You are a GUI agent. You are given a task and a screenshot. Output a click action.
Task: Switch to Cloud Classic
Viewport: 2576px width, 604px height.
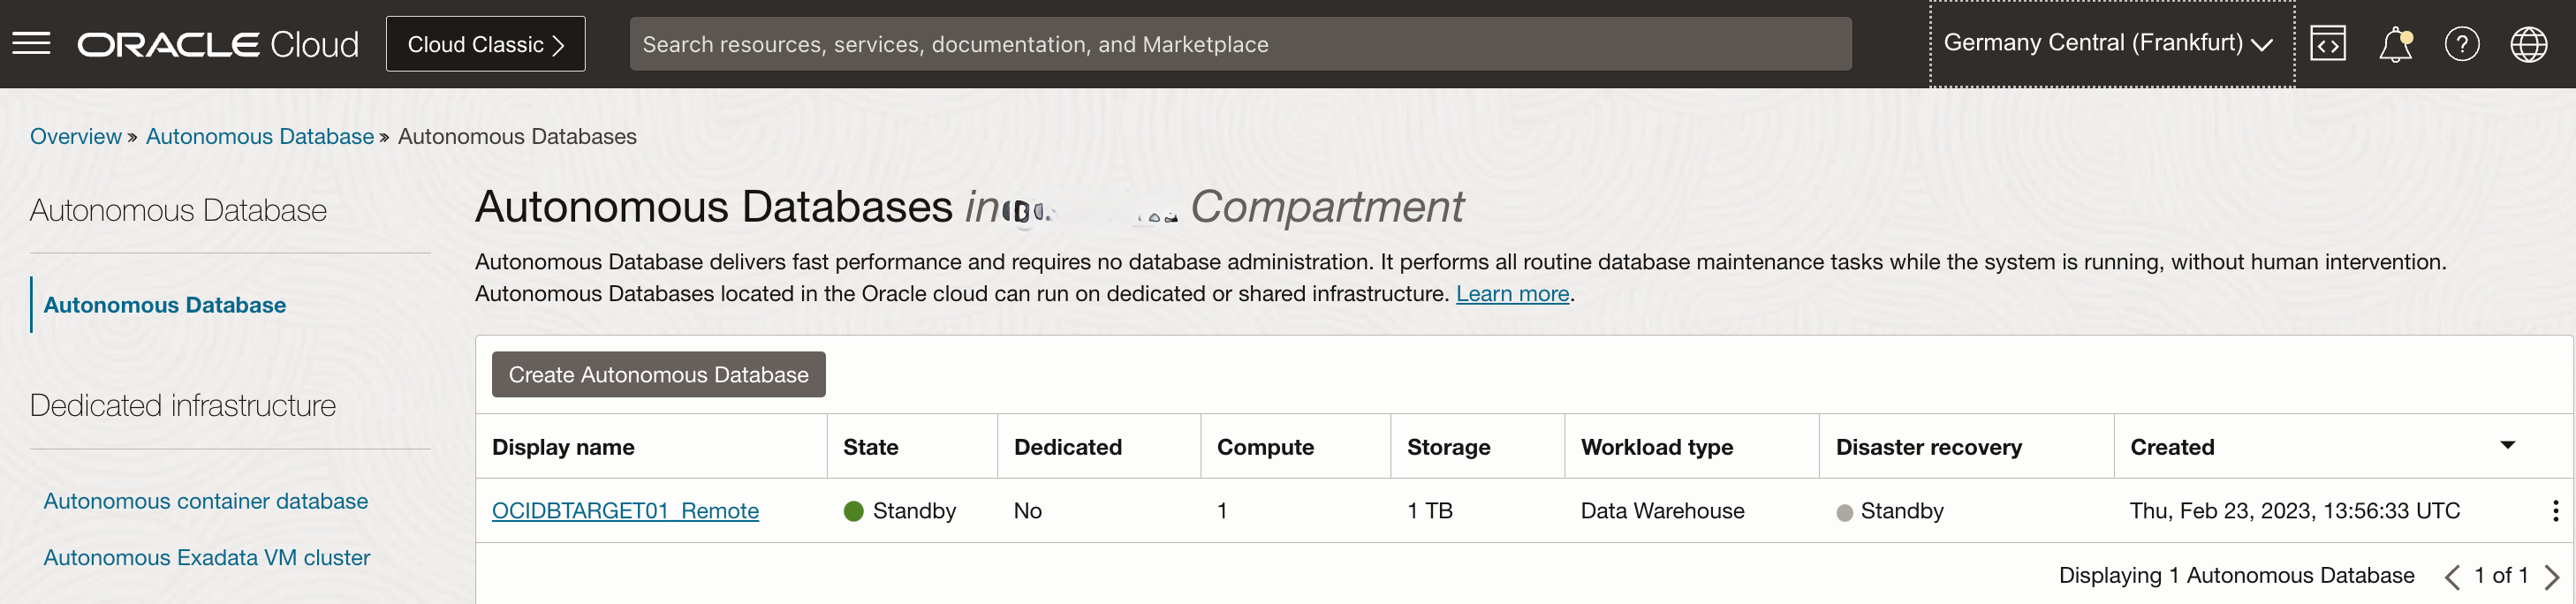tap(485, 44)
